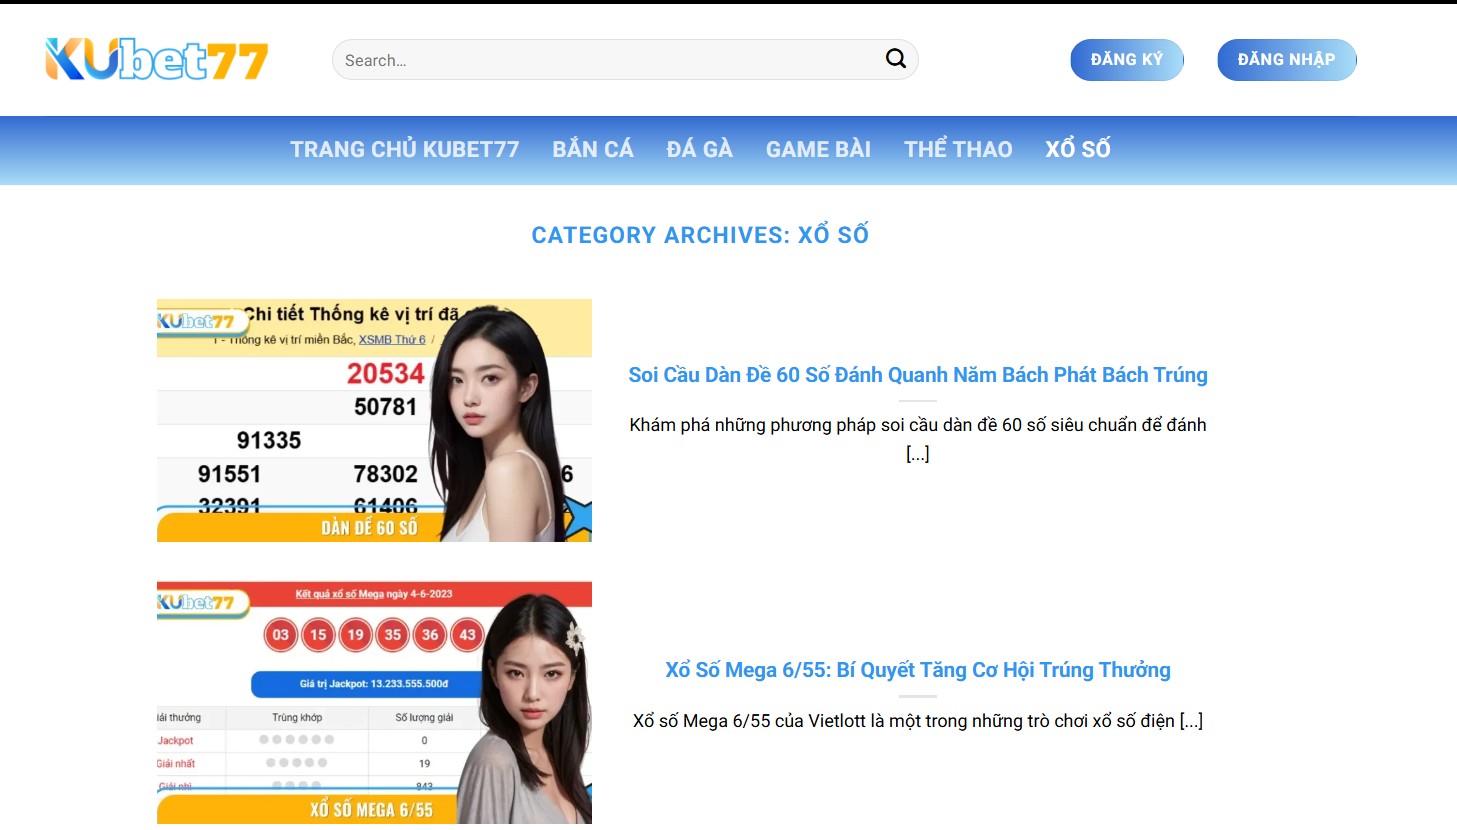Select the XỔ SỐ menu item
1457x830 pixels.
point(1077,150)
